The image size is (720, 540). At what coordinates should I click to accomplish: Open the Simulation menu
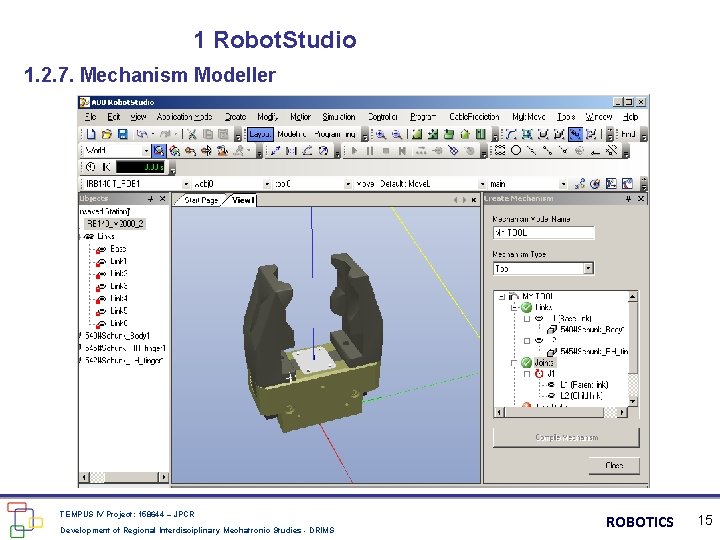(x=339, y=117)
